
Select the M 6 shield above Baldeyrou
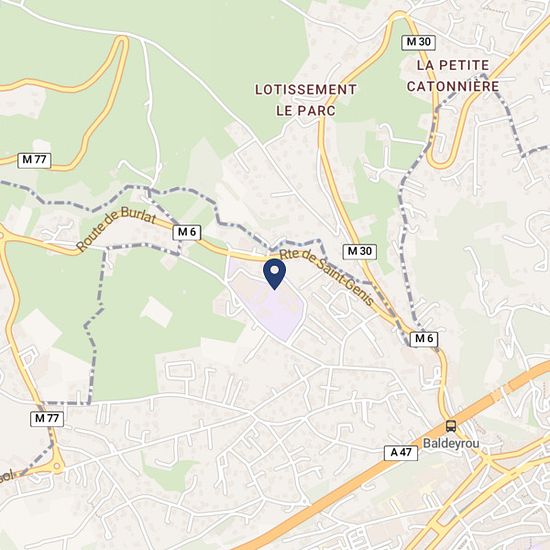(x=424, y=339)
